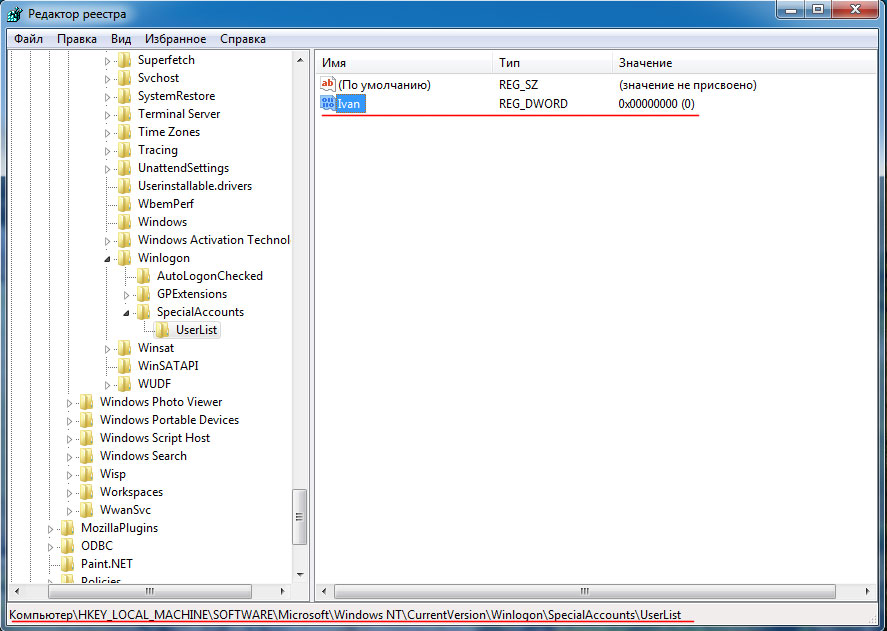This screenshot has width=887, height=631.
Task: Expand the Windows Photo Viewer key
Action: (70, 403)
